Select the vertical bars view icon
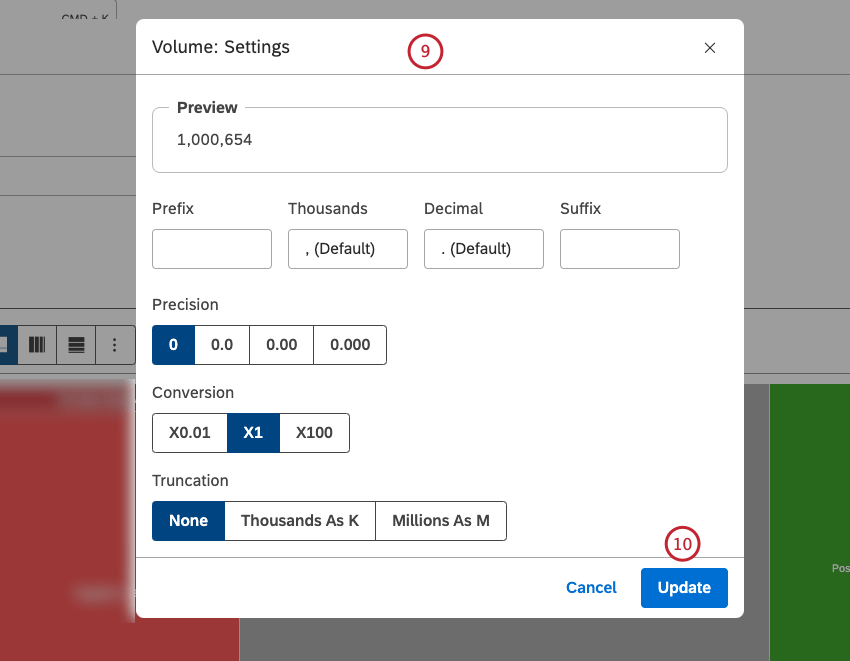The height and width of the screenshot is (661, 850). point(37,344)
